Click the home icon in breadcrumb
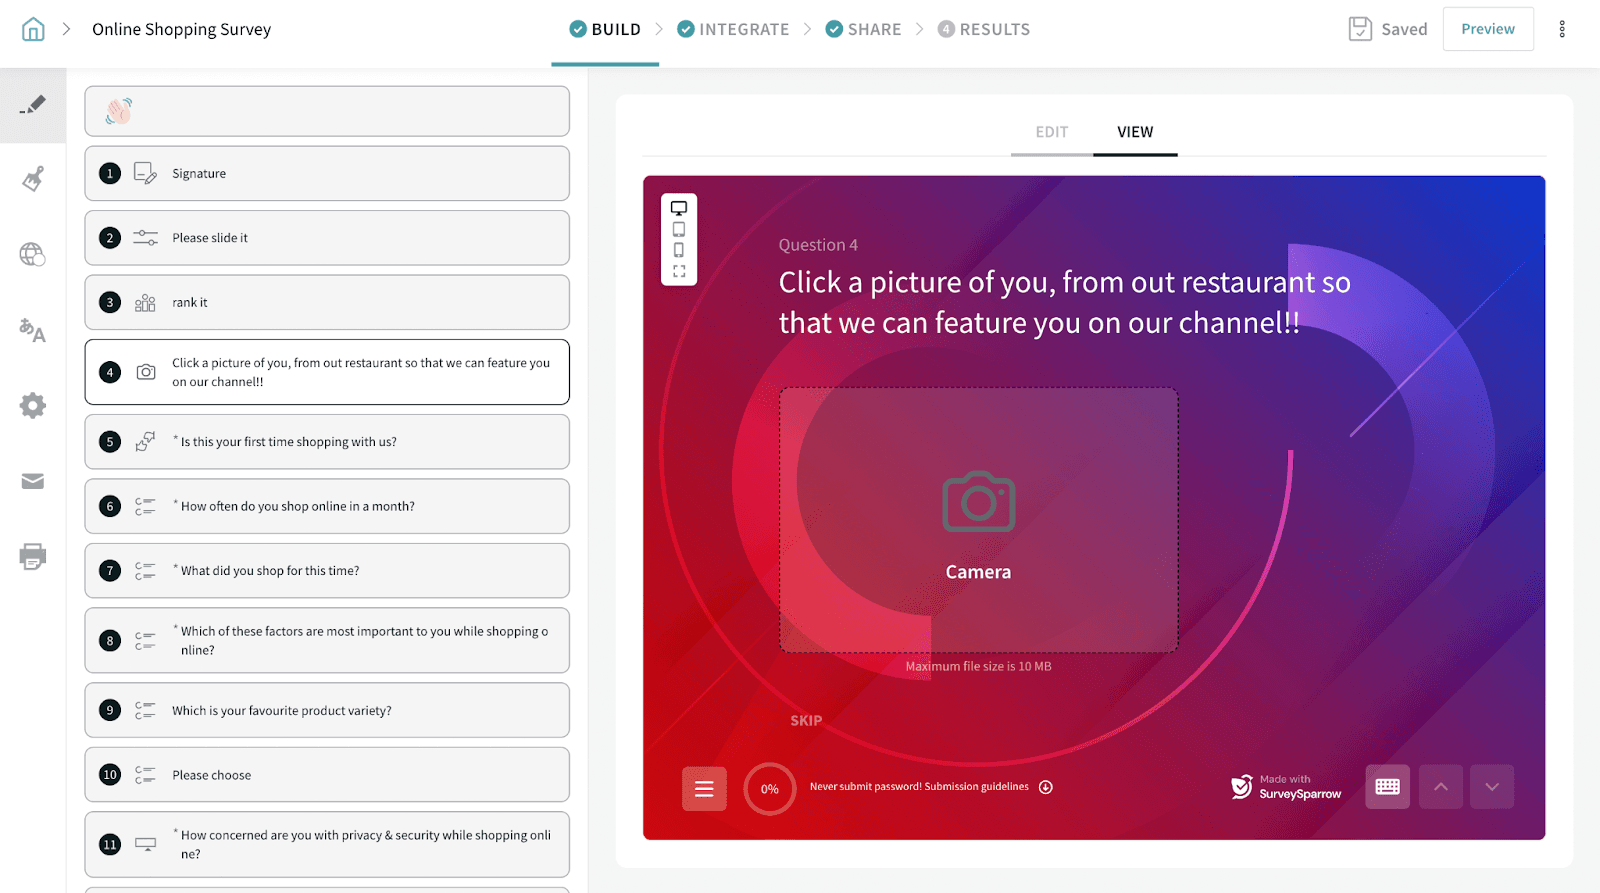Image resolution: width=1600 pixels, height=893 pixels. point(33,29)
